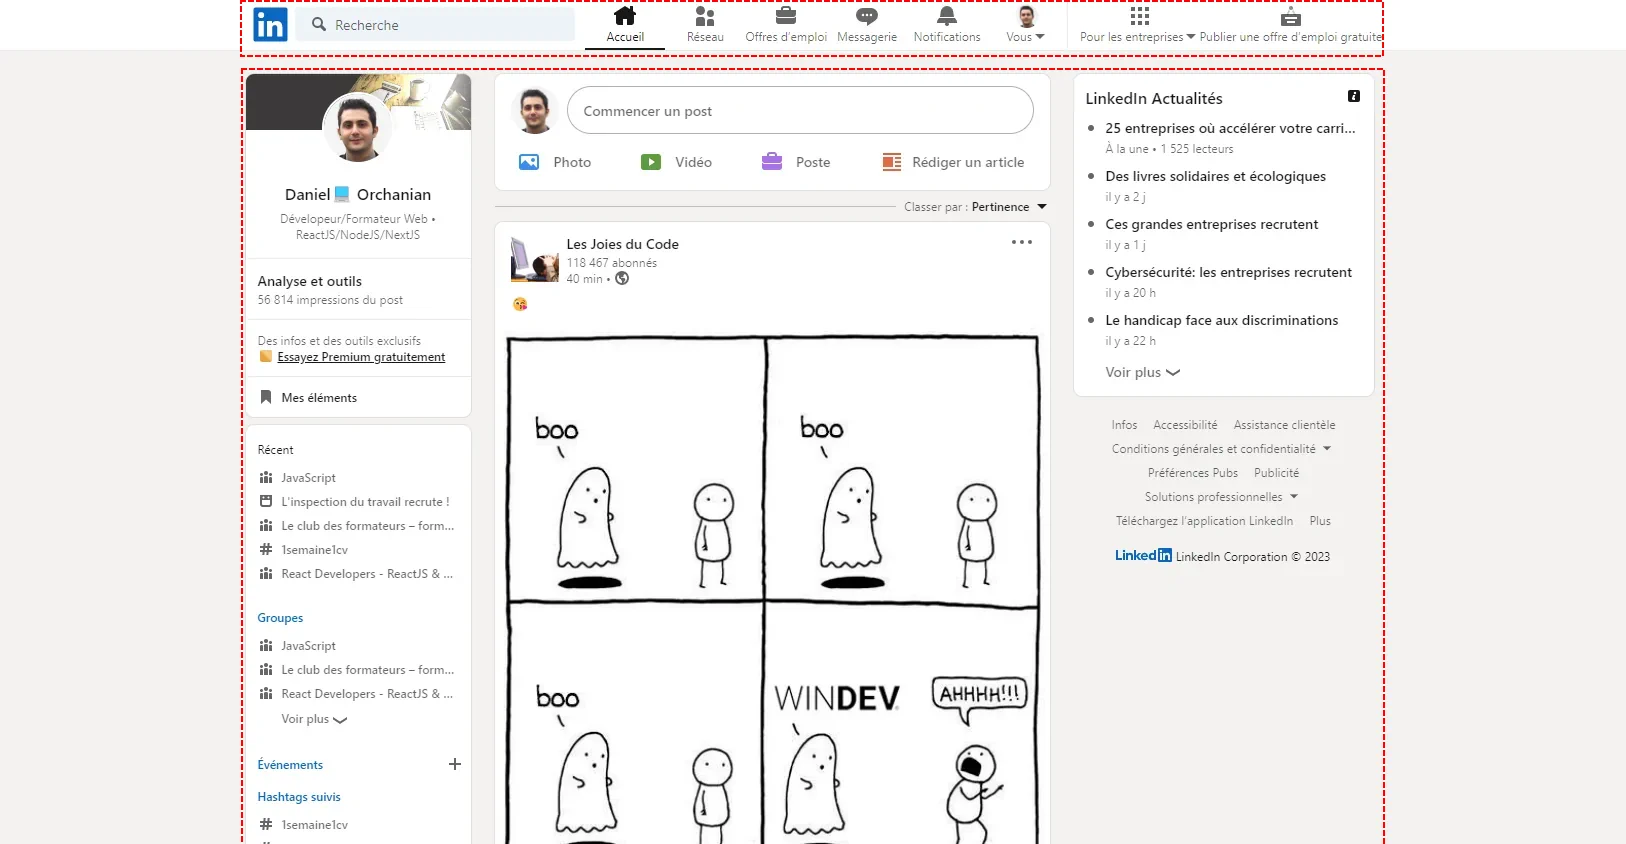1626x844 pixels.
Task: Open the Classer par Pertinence dropdown
Action: (x=976, y=207)
